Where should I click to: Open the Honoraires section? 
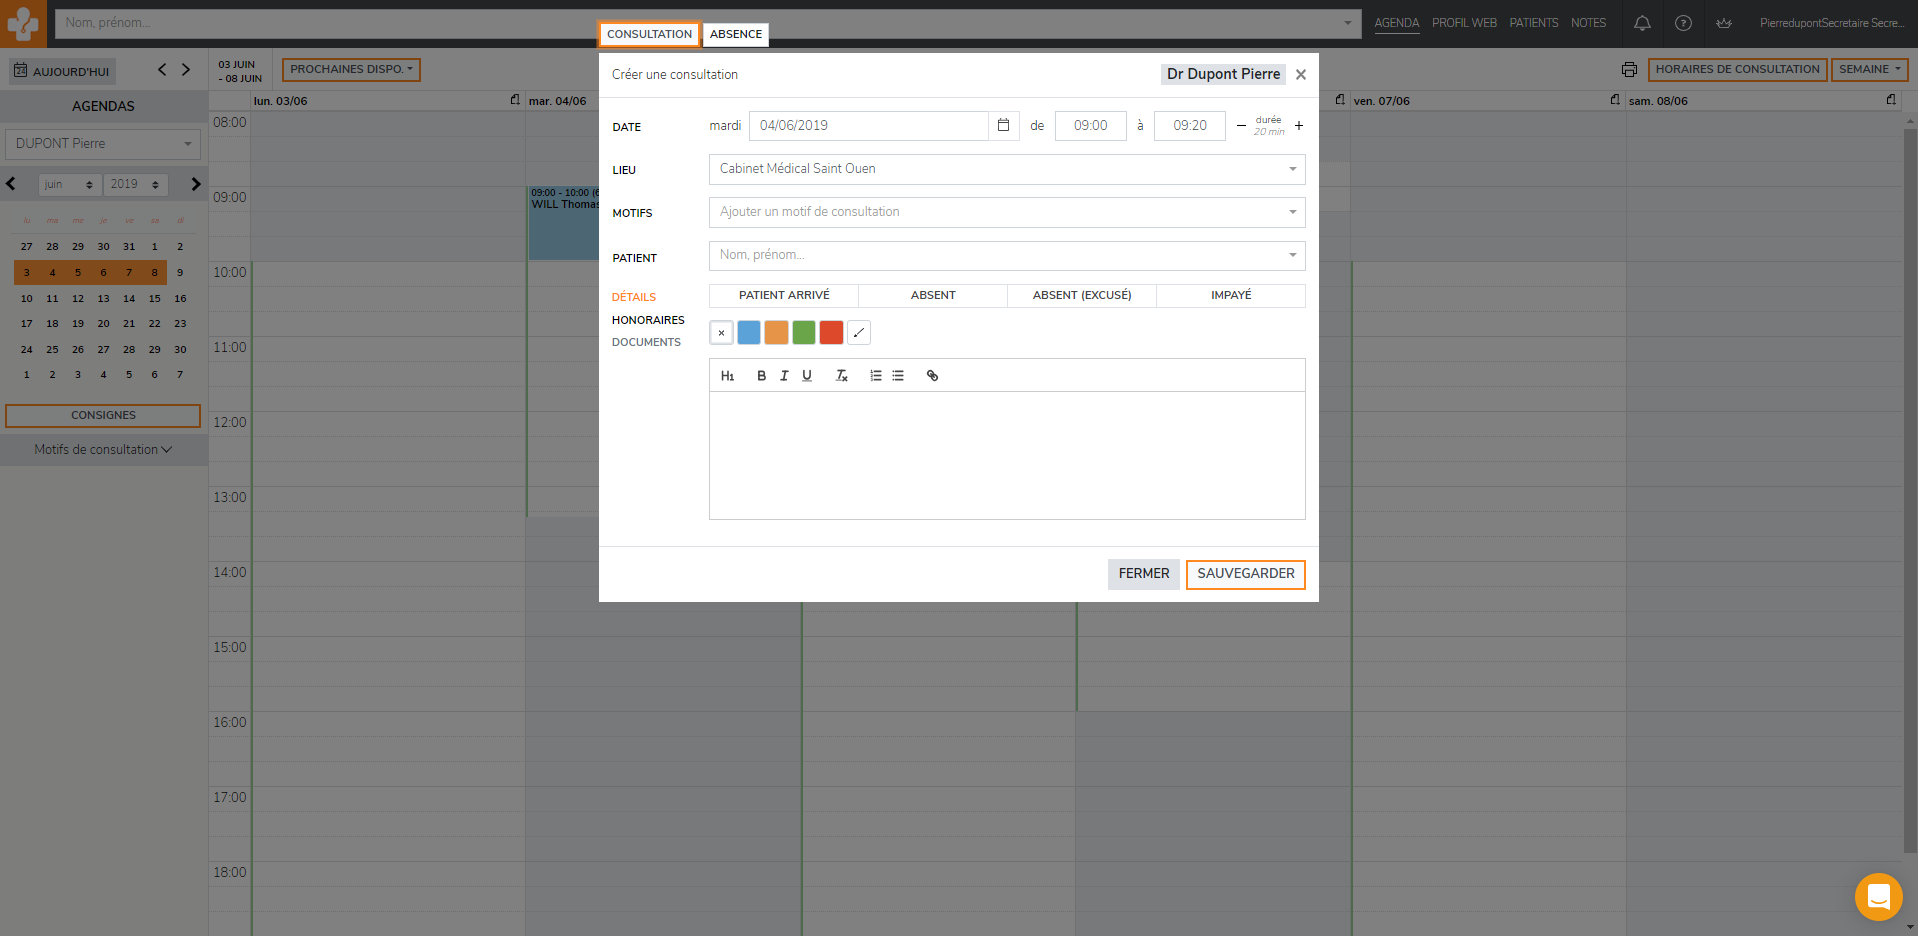(x=648, y=320)
